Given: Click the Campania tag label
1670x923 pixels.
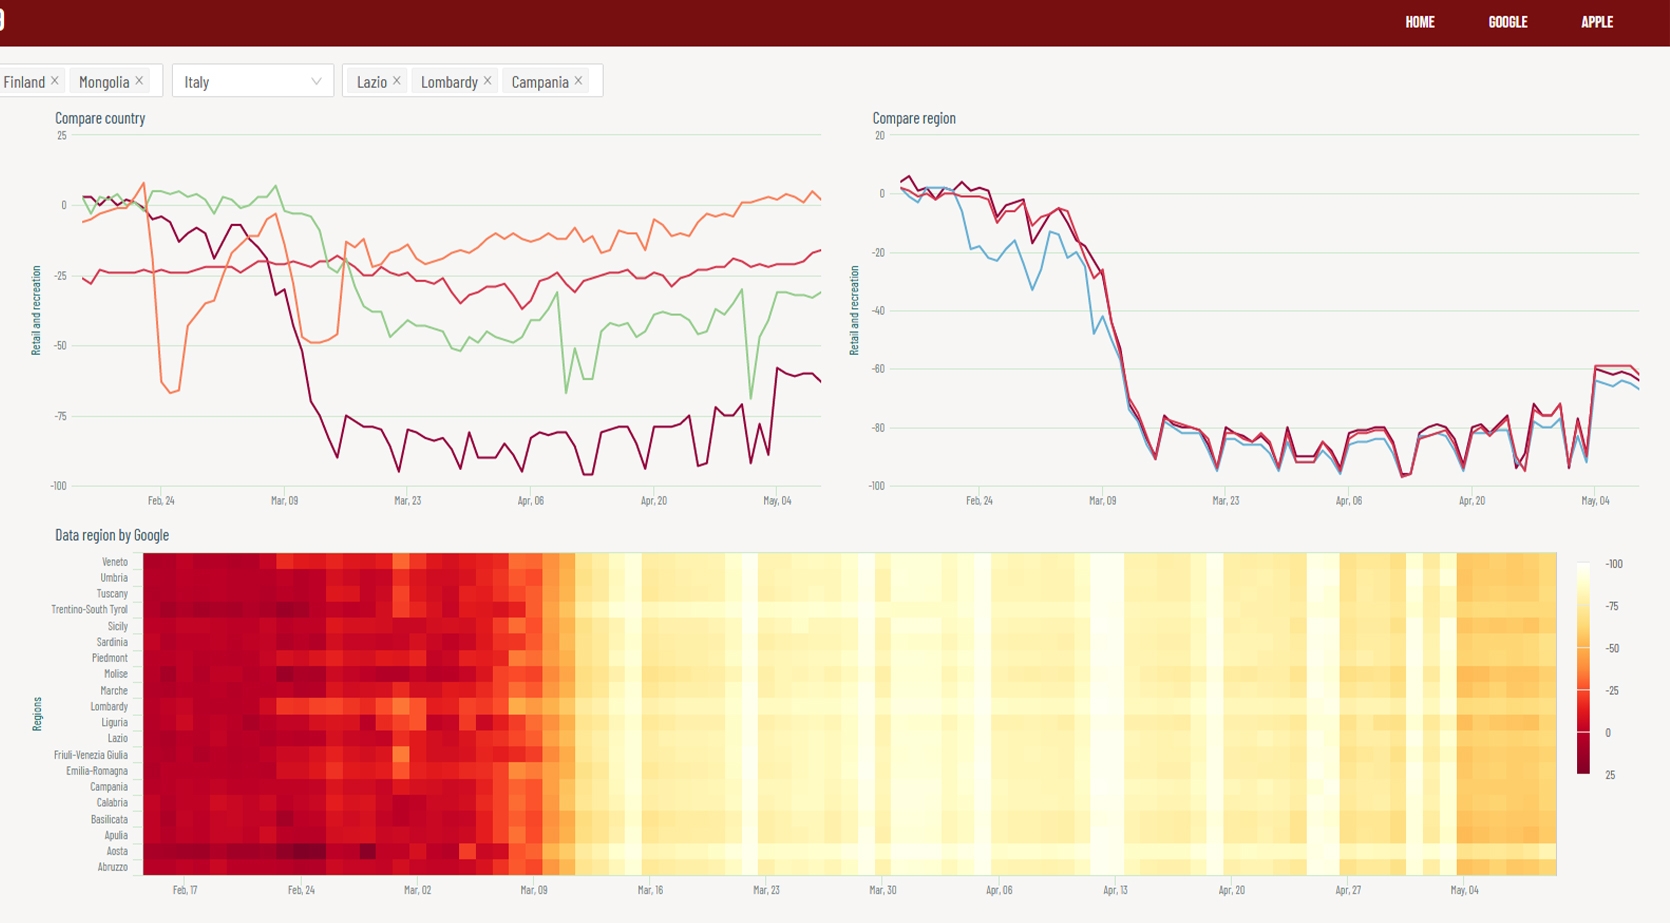Looking at the screenshot, I should 540,82.
